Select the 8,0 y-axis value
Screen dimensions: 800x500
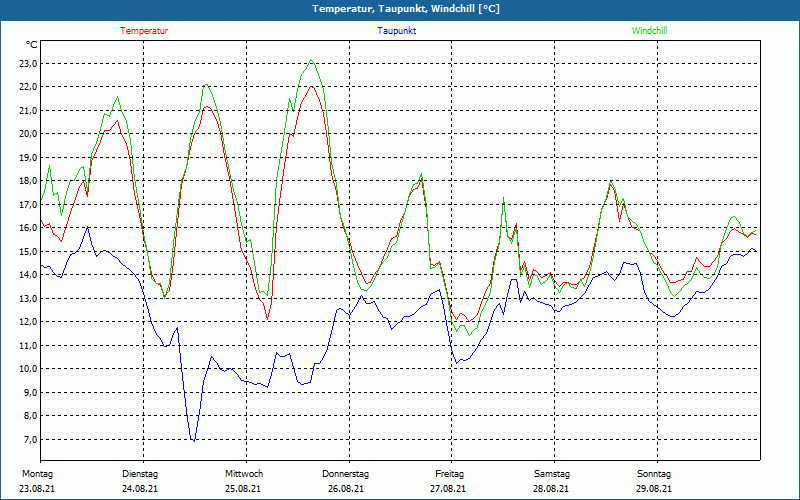tap(30, 415)
